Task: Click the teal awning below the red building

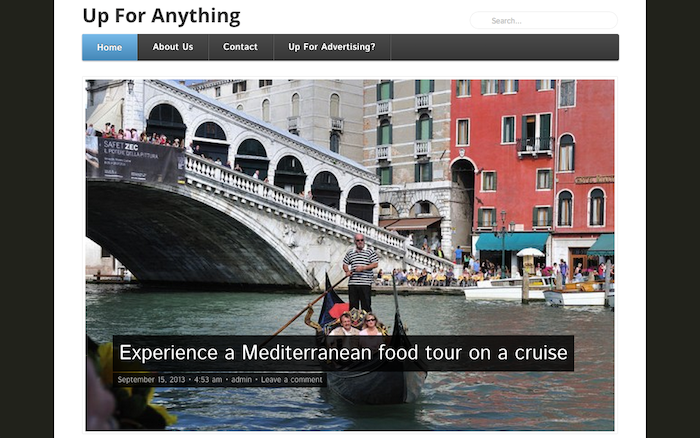Action: [x=512, y=242]
